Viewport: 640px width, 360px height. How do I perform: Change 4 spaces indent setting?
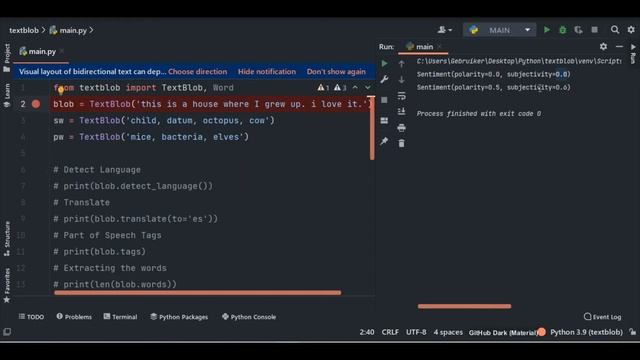448,332
